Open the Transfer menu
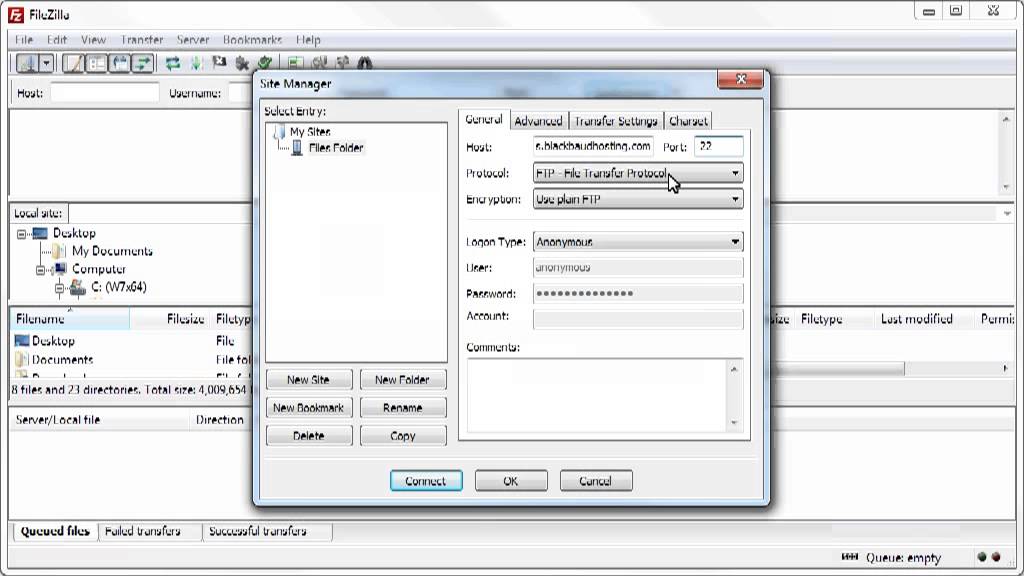Image resolution: width=1024 pixels, height=576 pixels. click(x=142, y=40)
